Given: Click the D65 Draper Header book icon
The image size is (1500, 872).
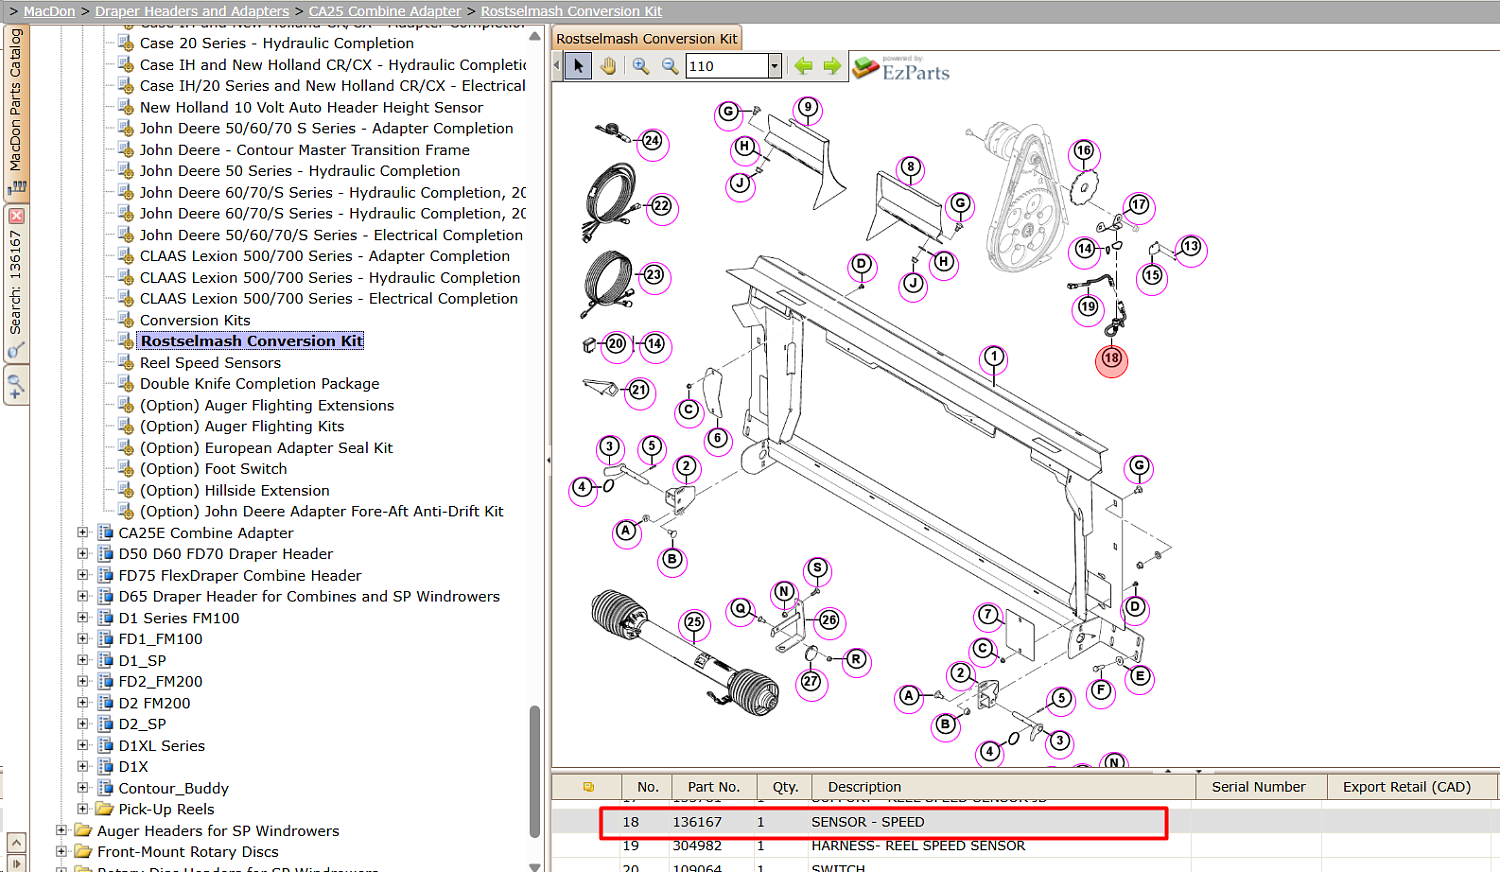Looking at the screenshot, I should 105,596.
